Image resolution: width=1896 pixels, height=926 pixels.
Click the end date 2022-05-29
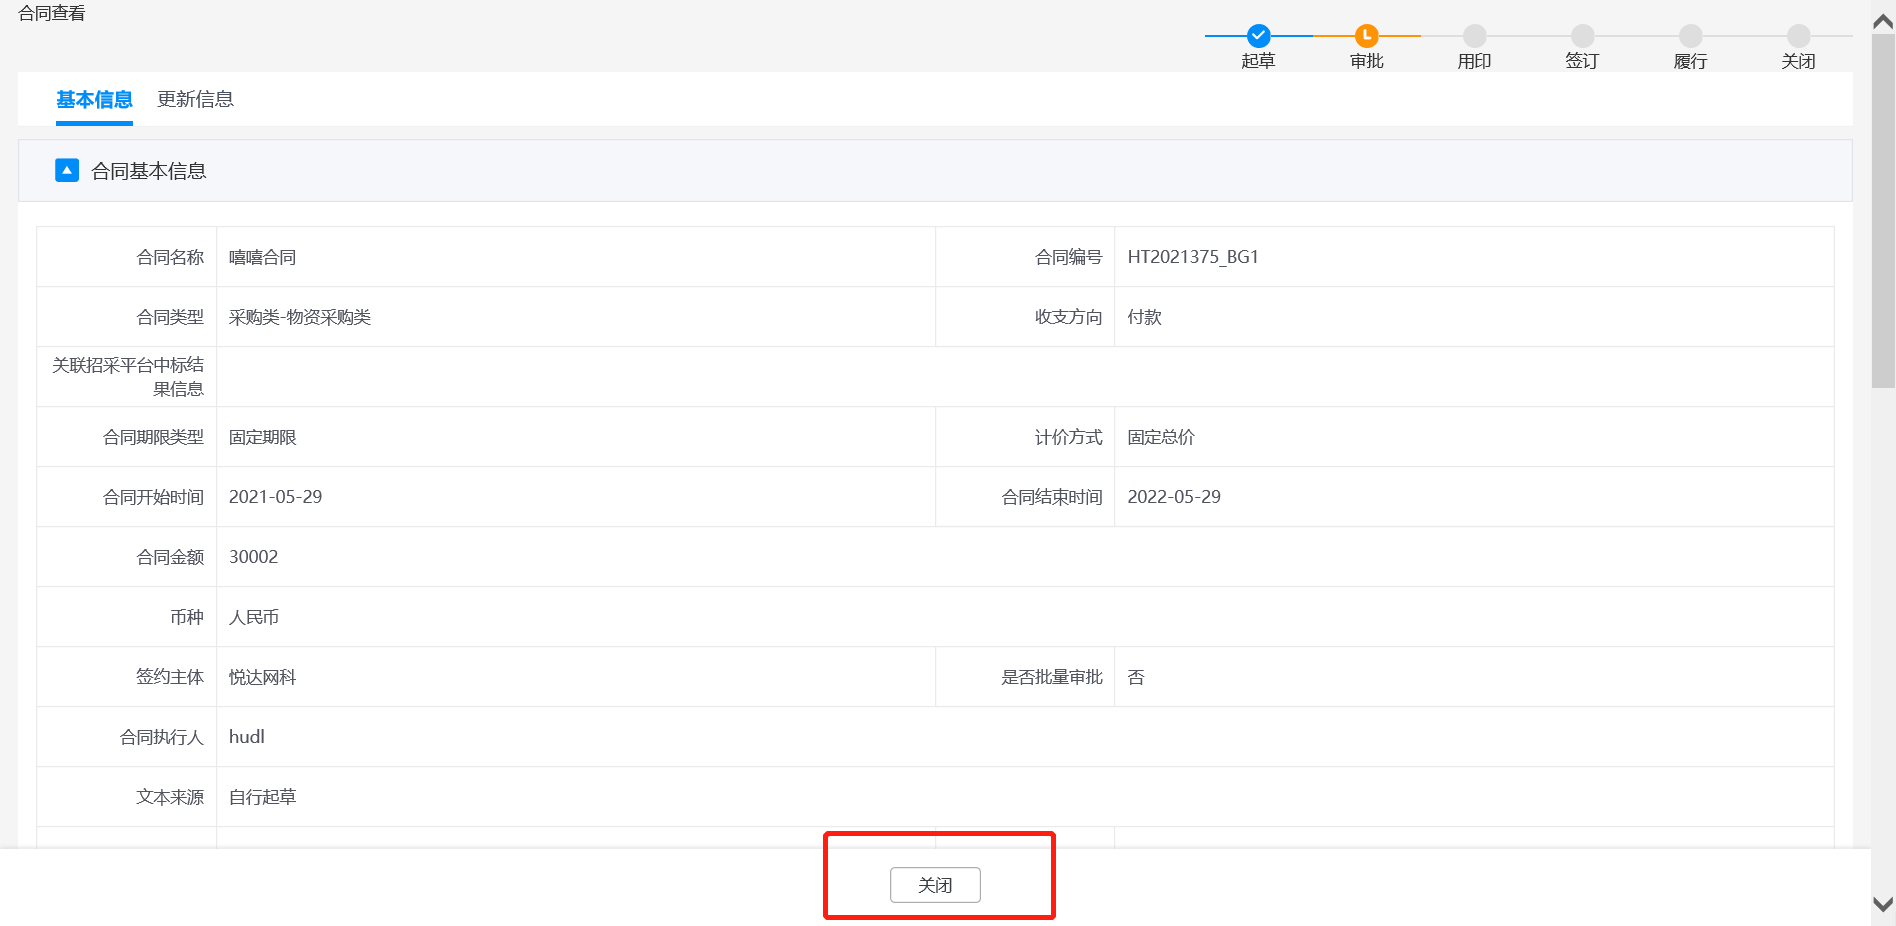[x=1173, y=497]
